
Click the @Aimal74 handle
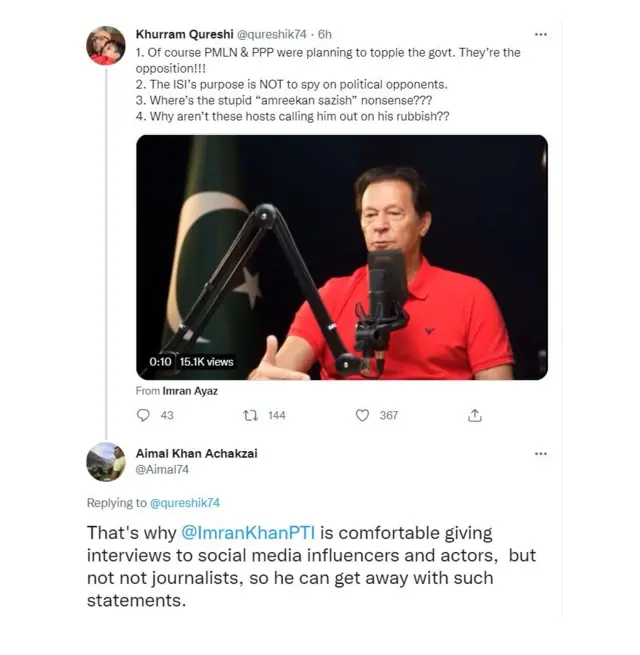[162, 468]
